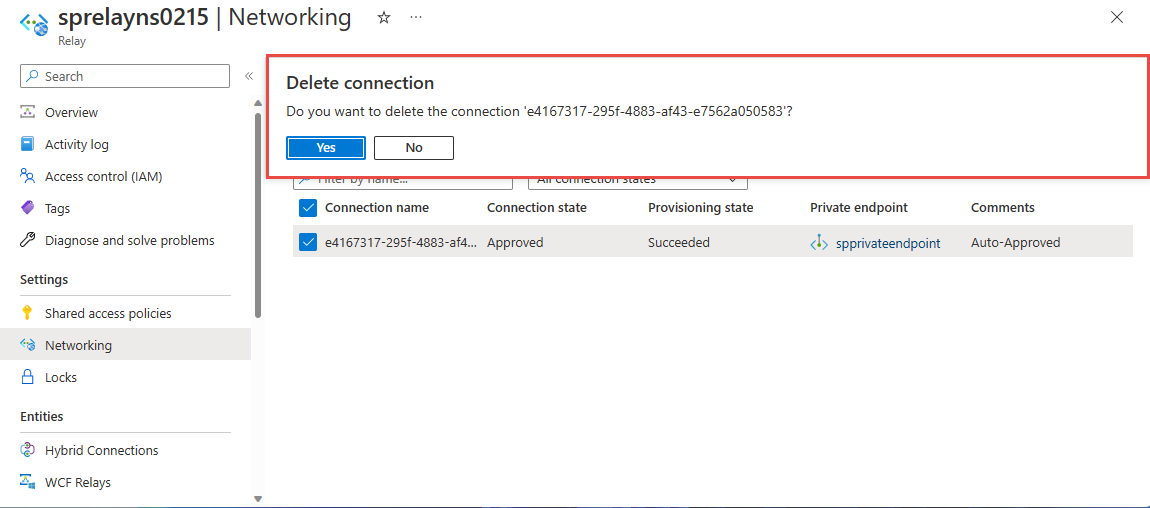Favorite the page with the star icon
Image resolution: width=1150 pixels, height=508 pixels.
(x=384, y=18)
